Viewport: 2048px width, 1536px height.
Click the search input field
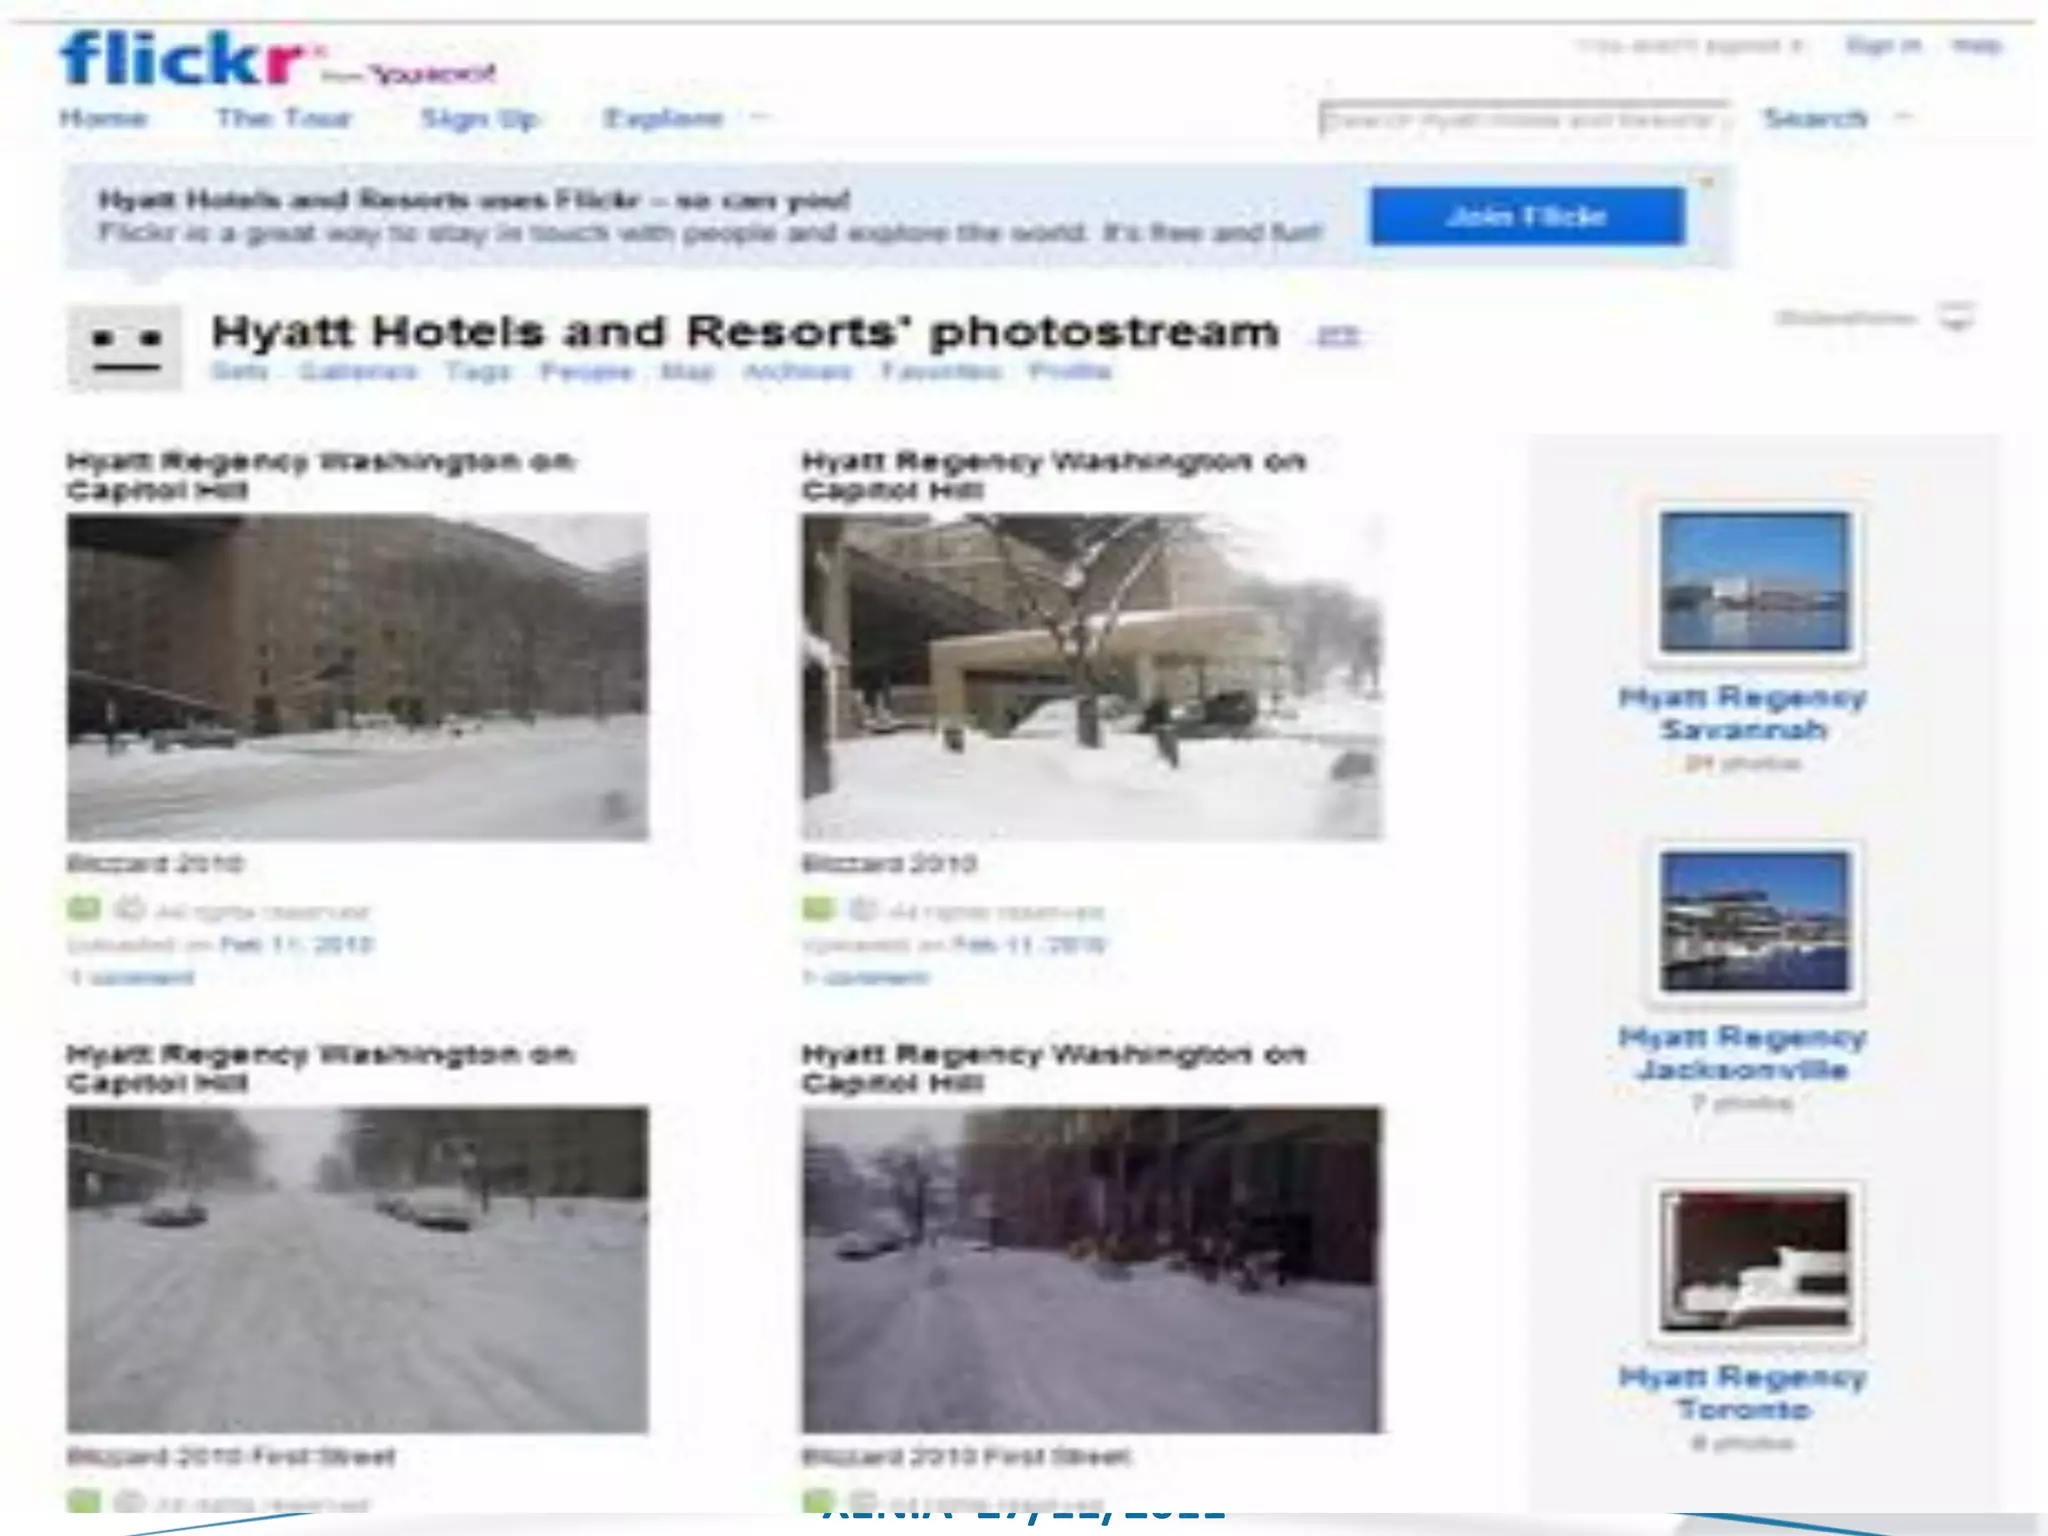click(x=1524, y=119)
